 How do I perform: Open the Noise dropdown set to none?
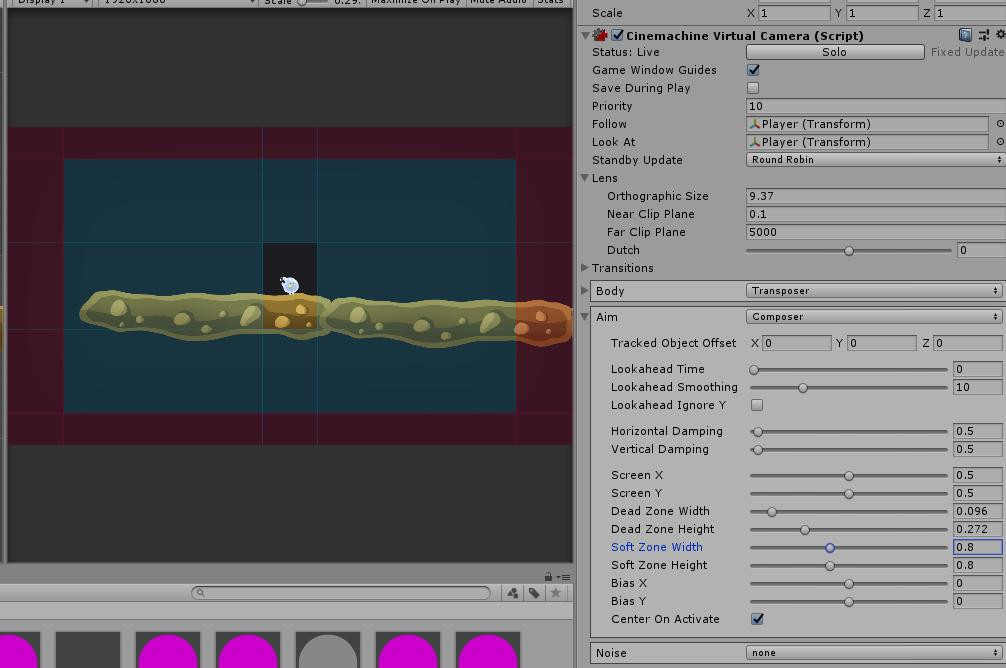tap(874, 653)
